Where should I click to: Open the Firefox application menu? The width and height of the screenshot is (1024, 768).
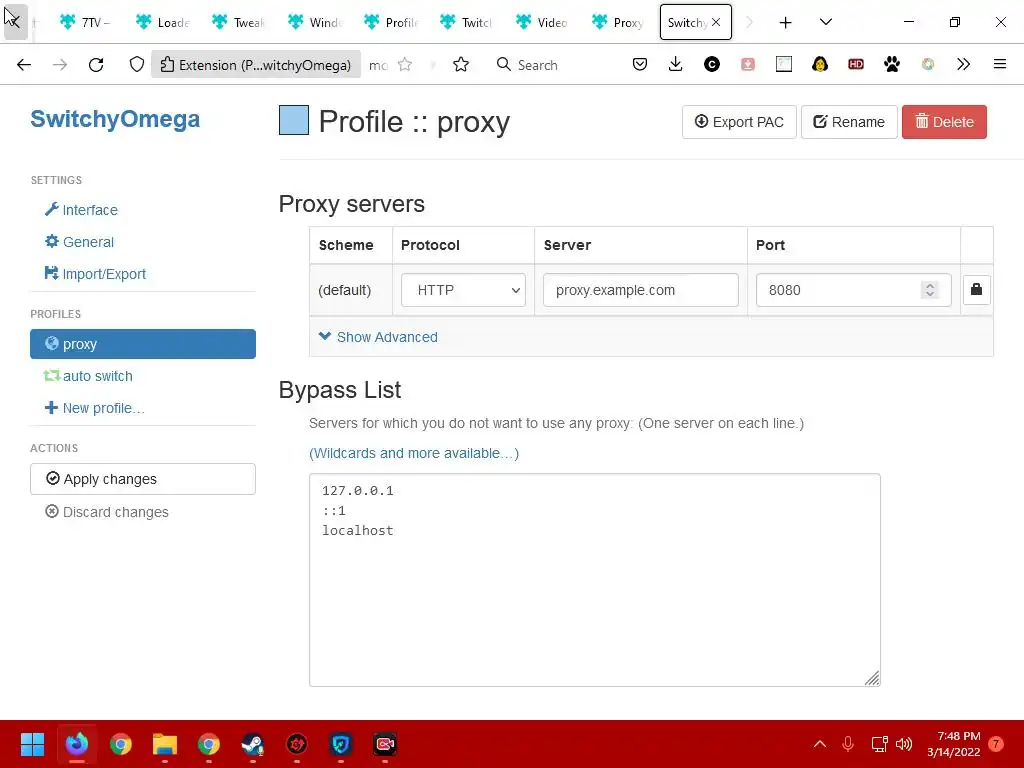point(1000,64)
